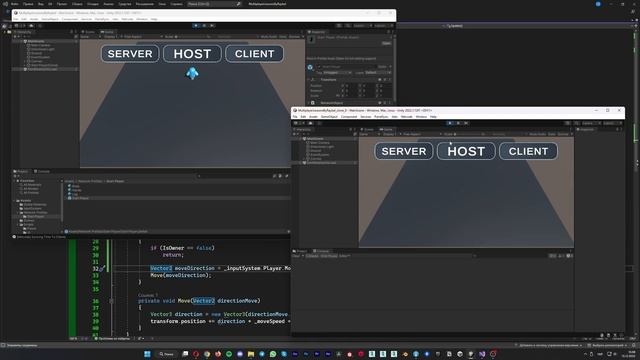This screenshot has height=360, width=640.
Task: Click Play button in right Unity clone window
Action: 450,123
